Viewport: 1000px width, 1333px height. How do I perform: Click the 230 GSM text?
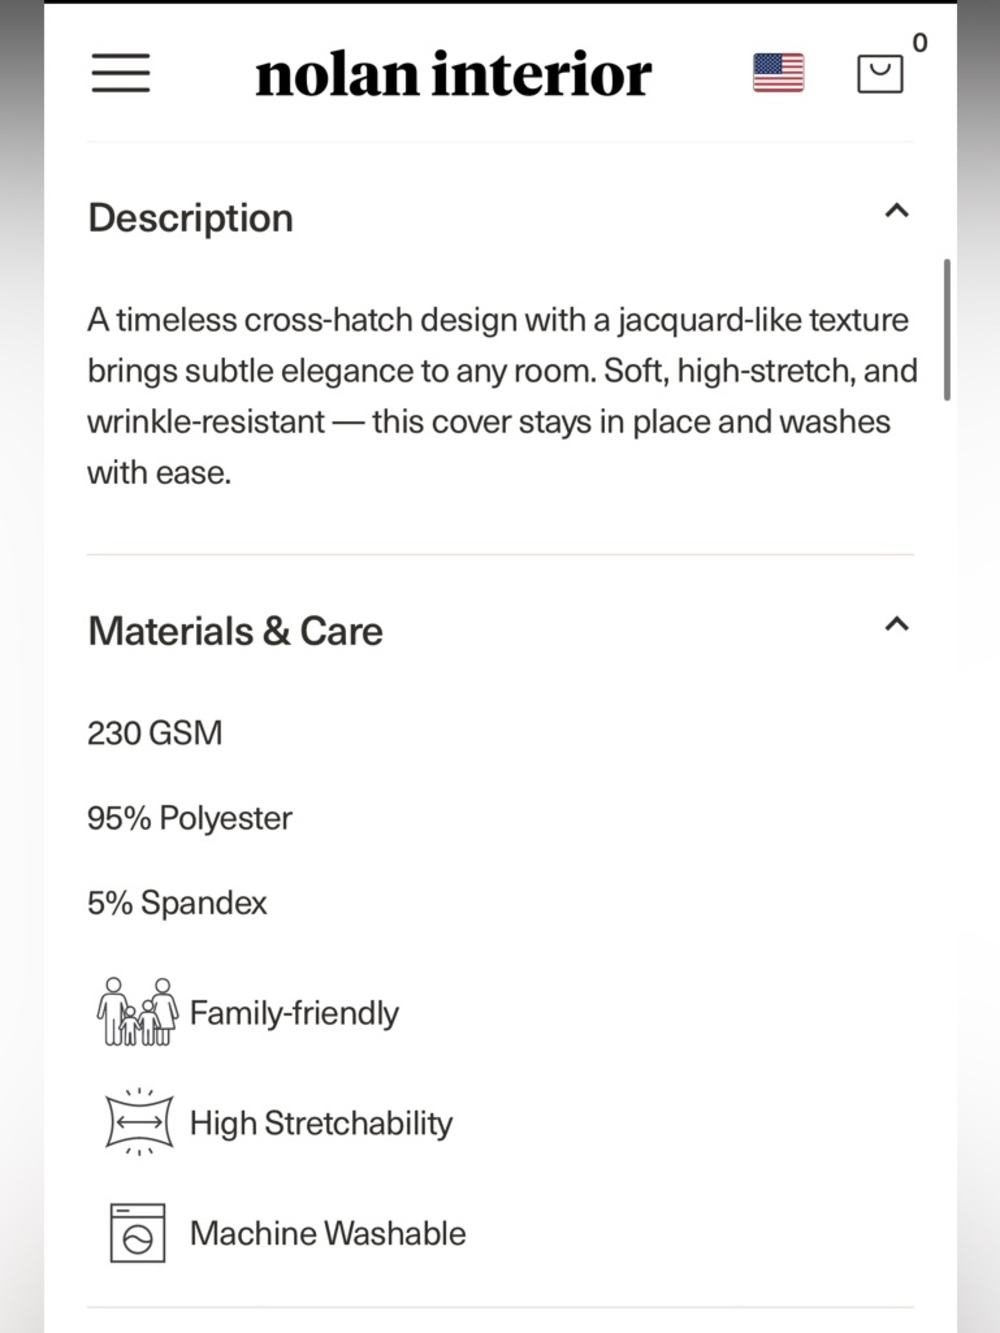click(155, 733)
